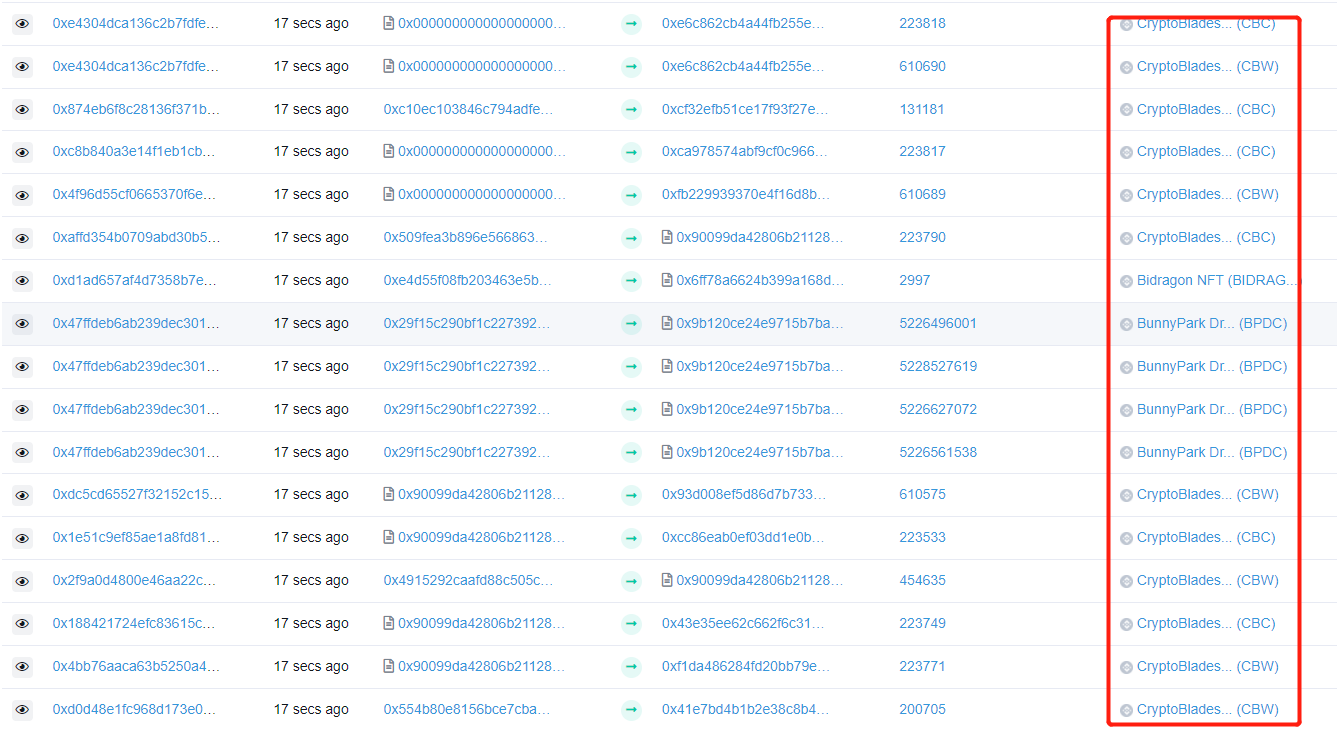Viewport: 1337px width, 730px height.
Task: Click the eye icon beside hash 0x4bb76aaca63b5250a4
Action: [x=22, y=667]
